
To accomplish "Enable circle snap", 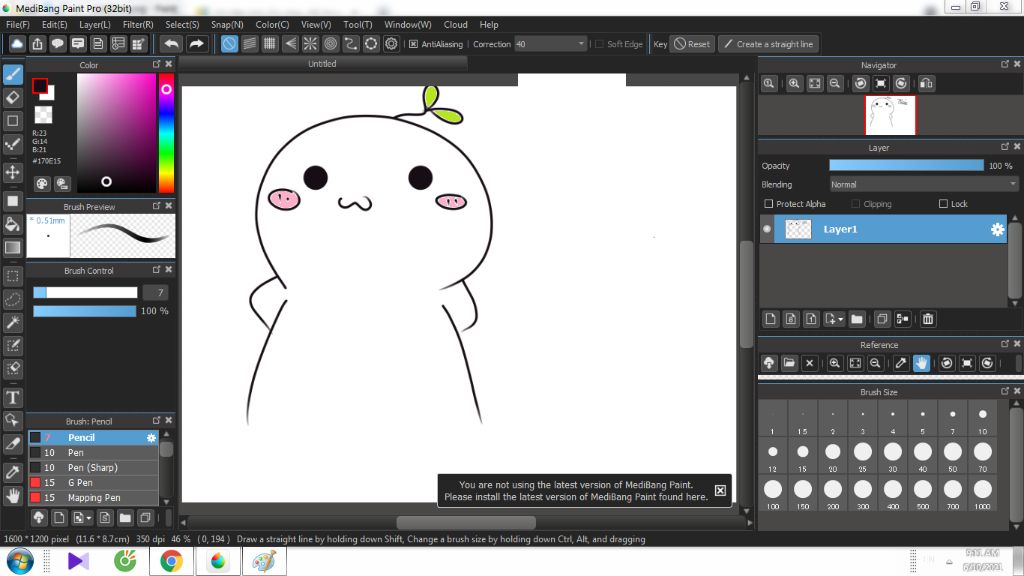I will [x=330, y=44].
